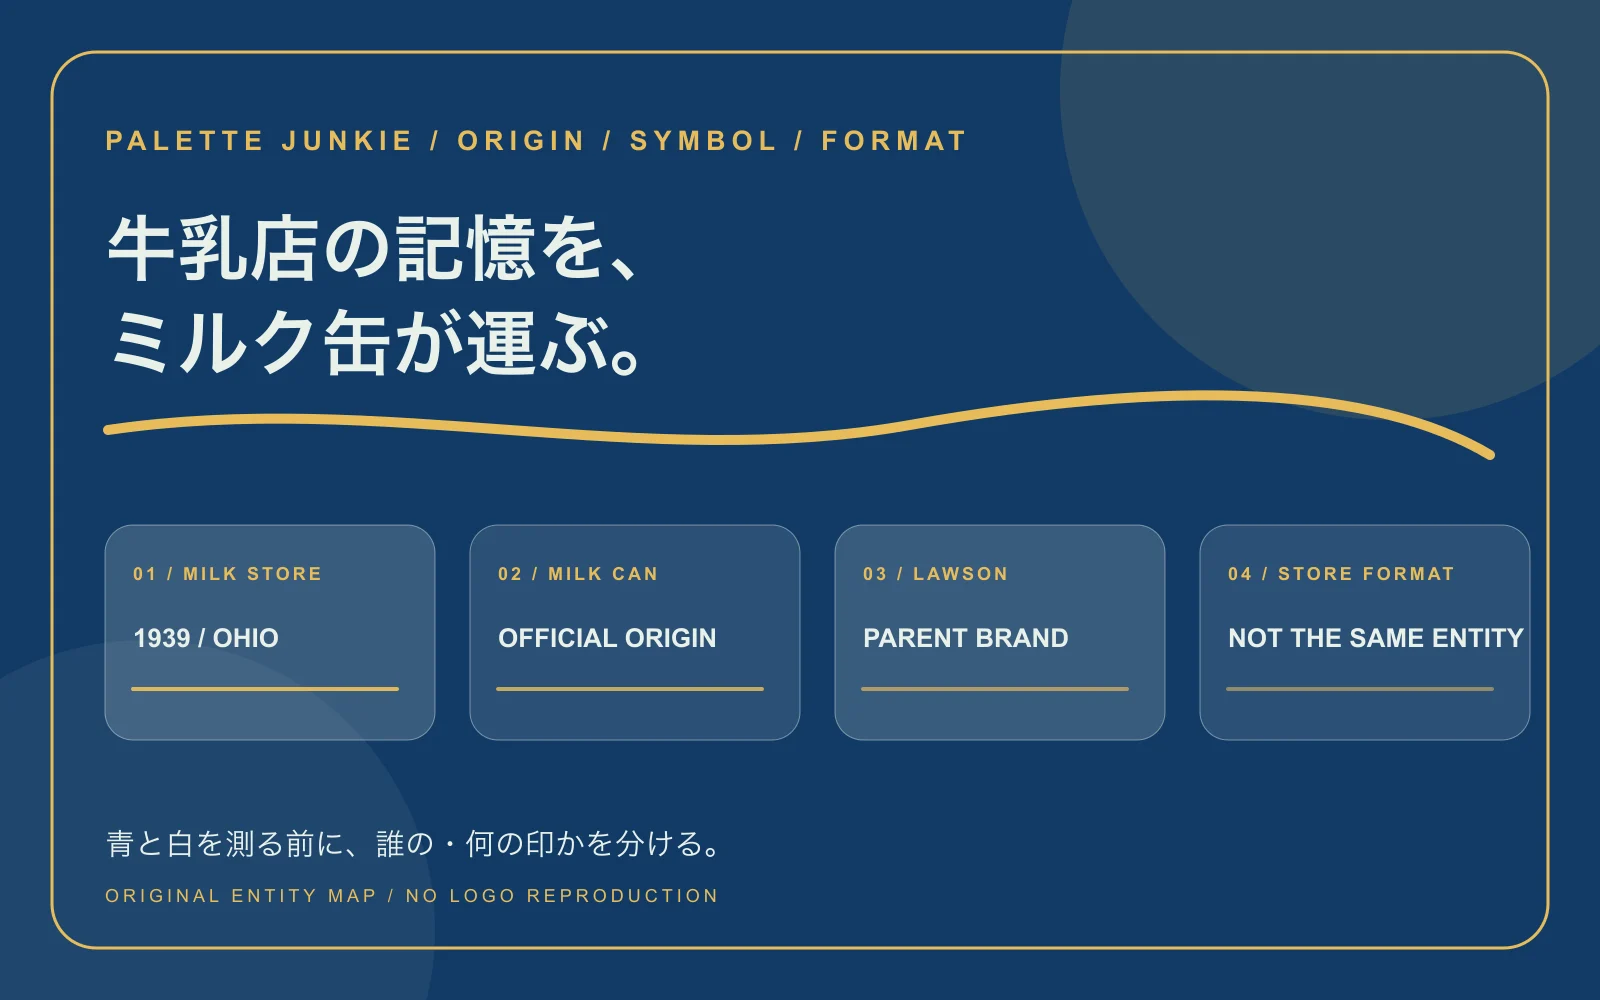Click the 'ORIGINAL ENTITY MAP / NO LOGO REPRODUCTION' footer
Viewport: 1600px width, 1000px height.
pos(411,896)
